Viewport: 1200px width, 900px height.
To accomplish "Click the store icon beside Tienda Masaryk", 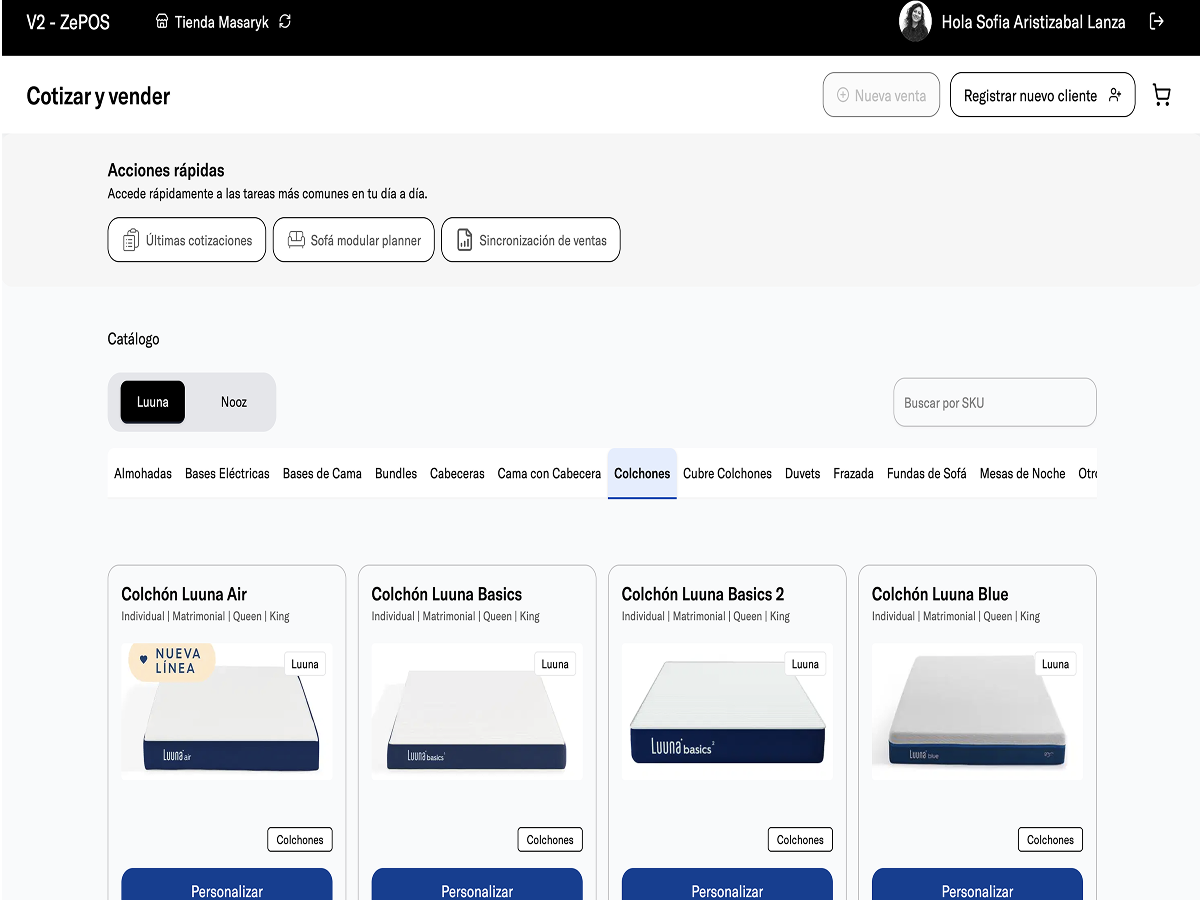I will (162, 21).
